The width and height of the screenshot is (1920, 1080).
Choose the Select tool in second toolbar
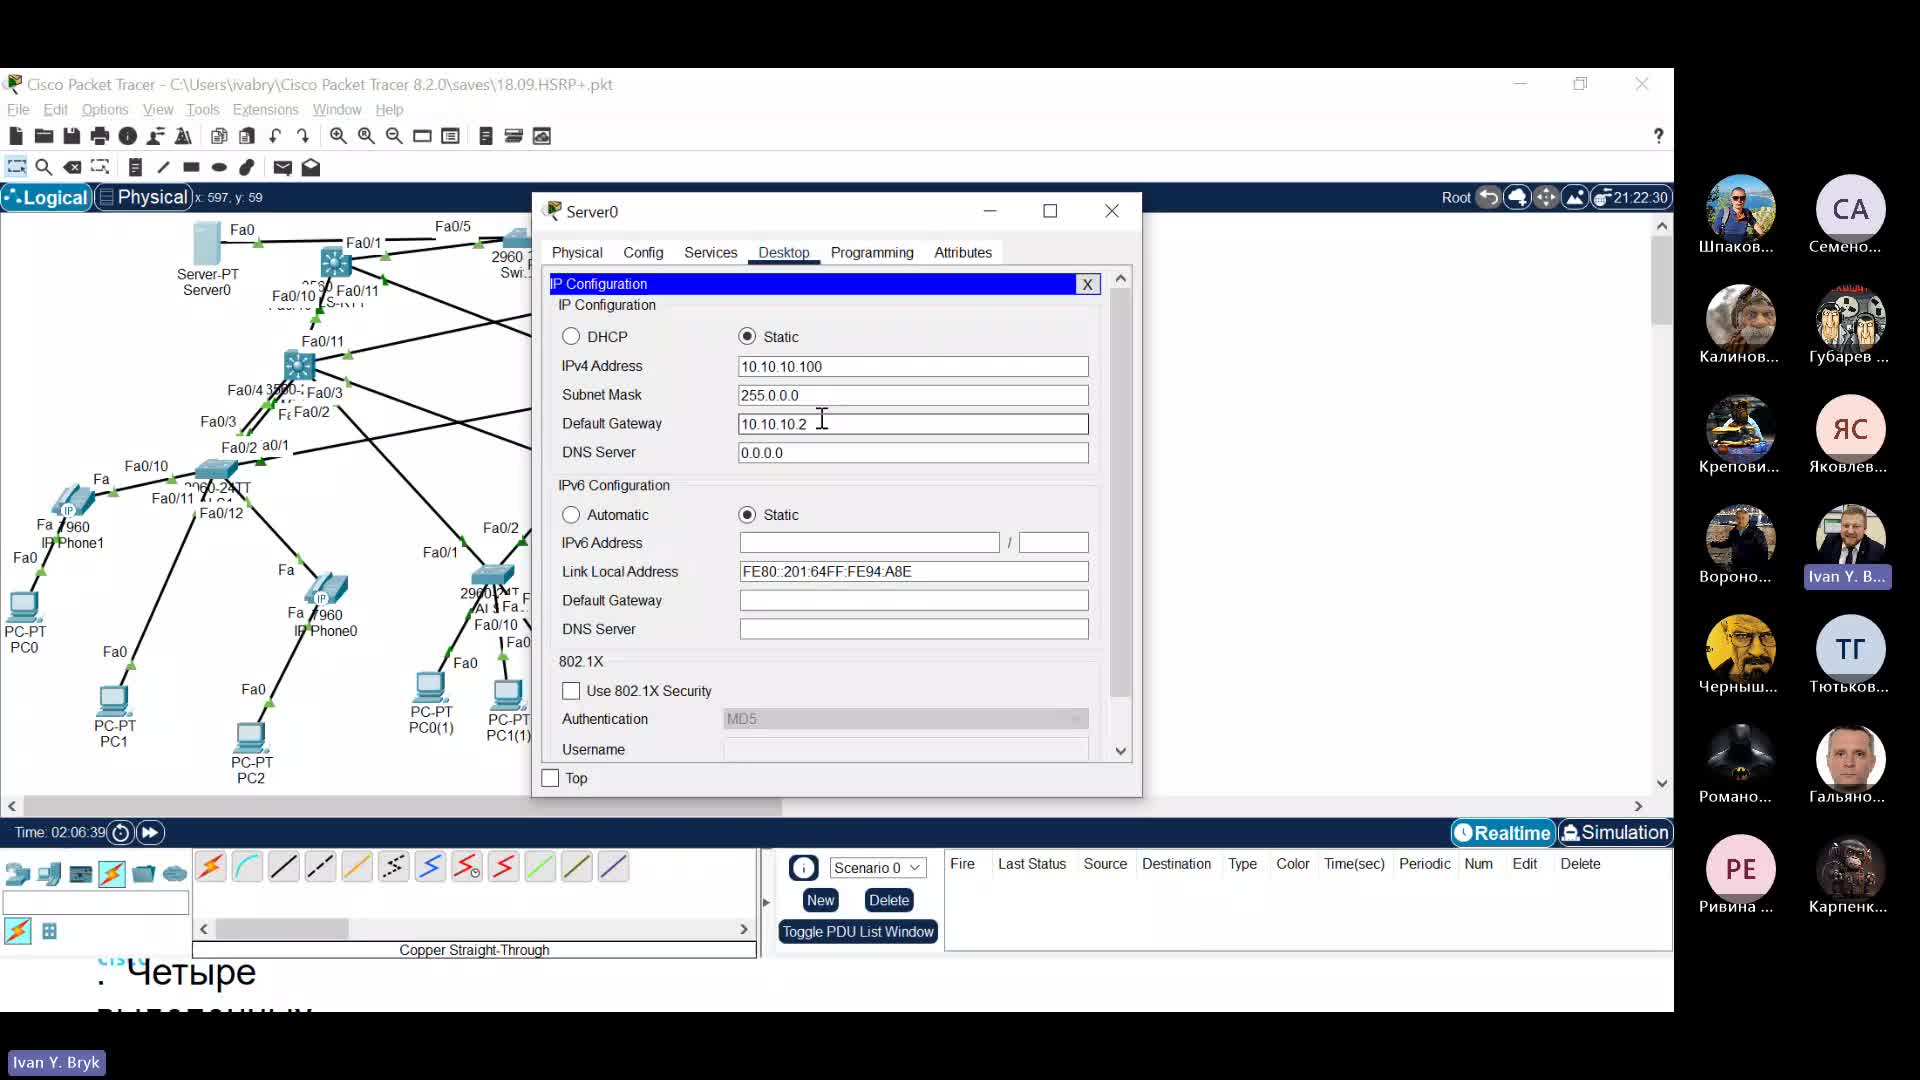point(17,167)
